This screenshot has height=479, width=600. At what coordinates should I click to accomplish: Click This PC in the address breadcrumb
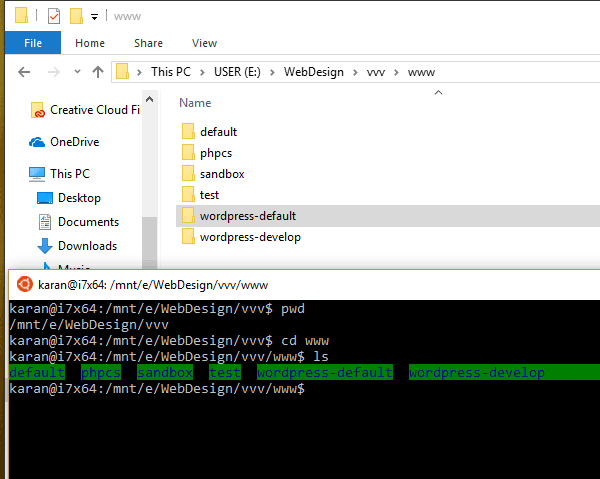coord(171,72)
